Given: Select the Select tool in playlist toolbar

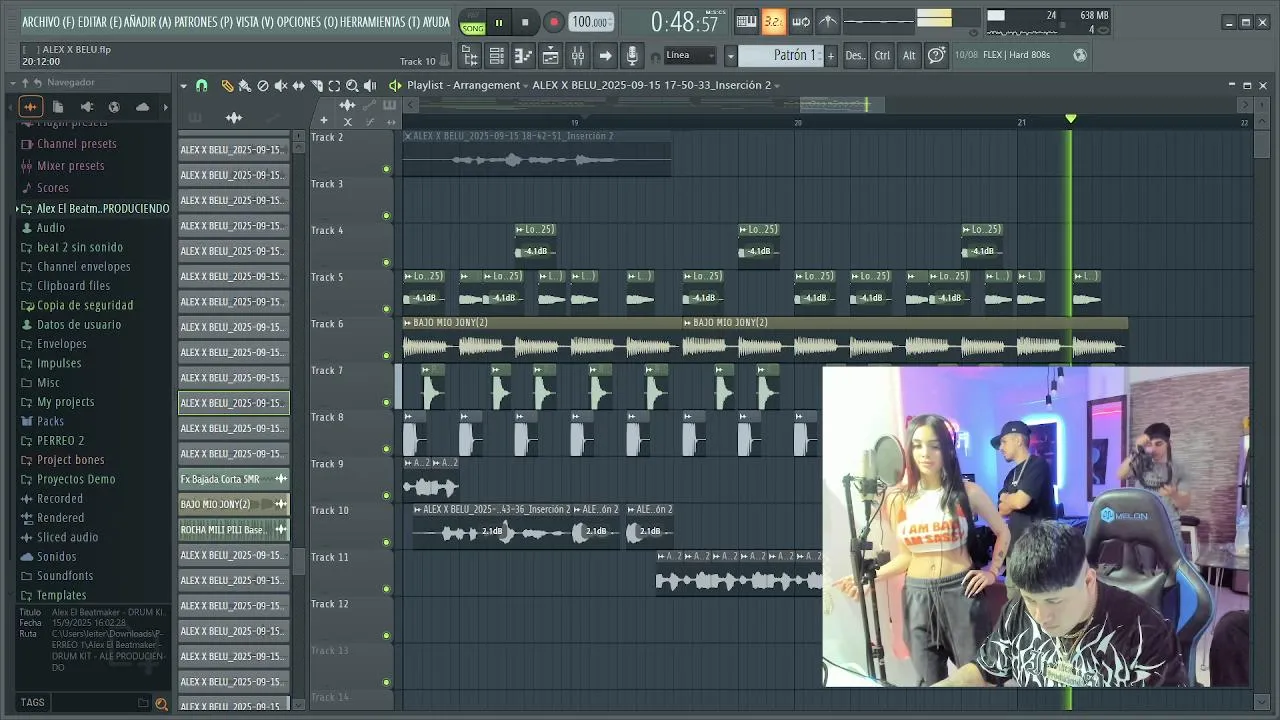Looking at the screenshot, I should click(334, 86).
